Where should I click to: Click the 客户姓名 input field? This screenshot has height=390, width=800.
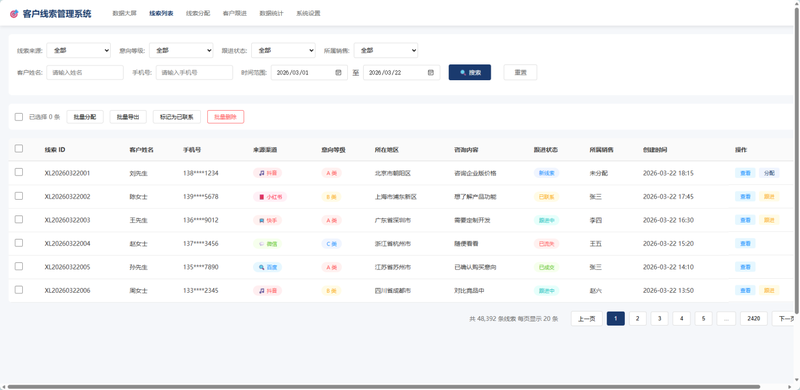click(x=85, y=72)
